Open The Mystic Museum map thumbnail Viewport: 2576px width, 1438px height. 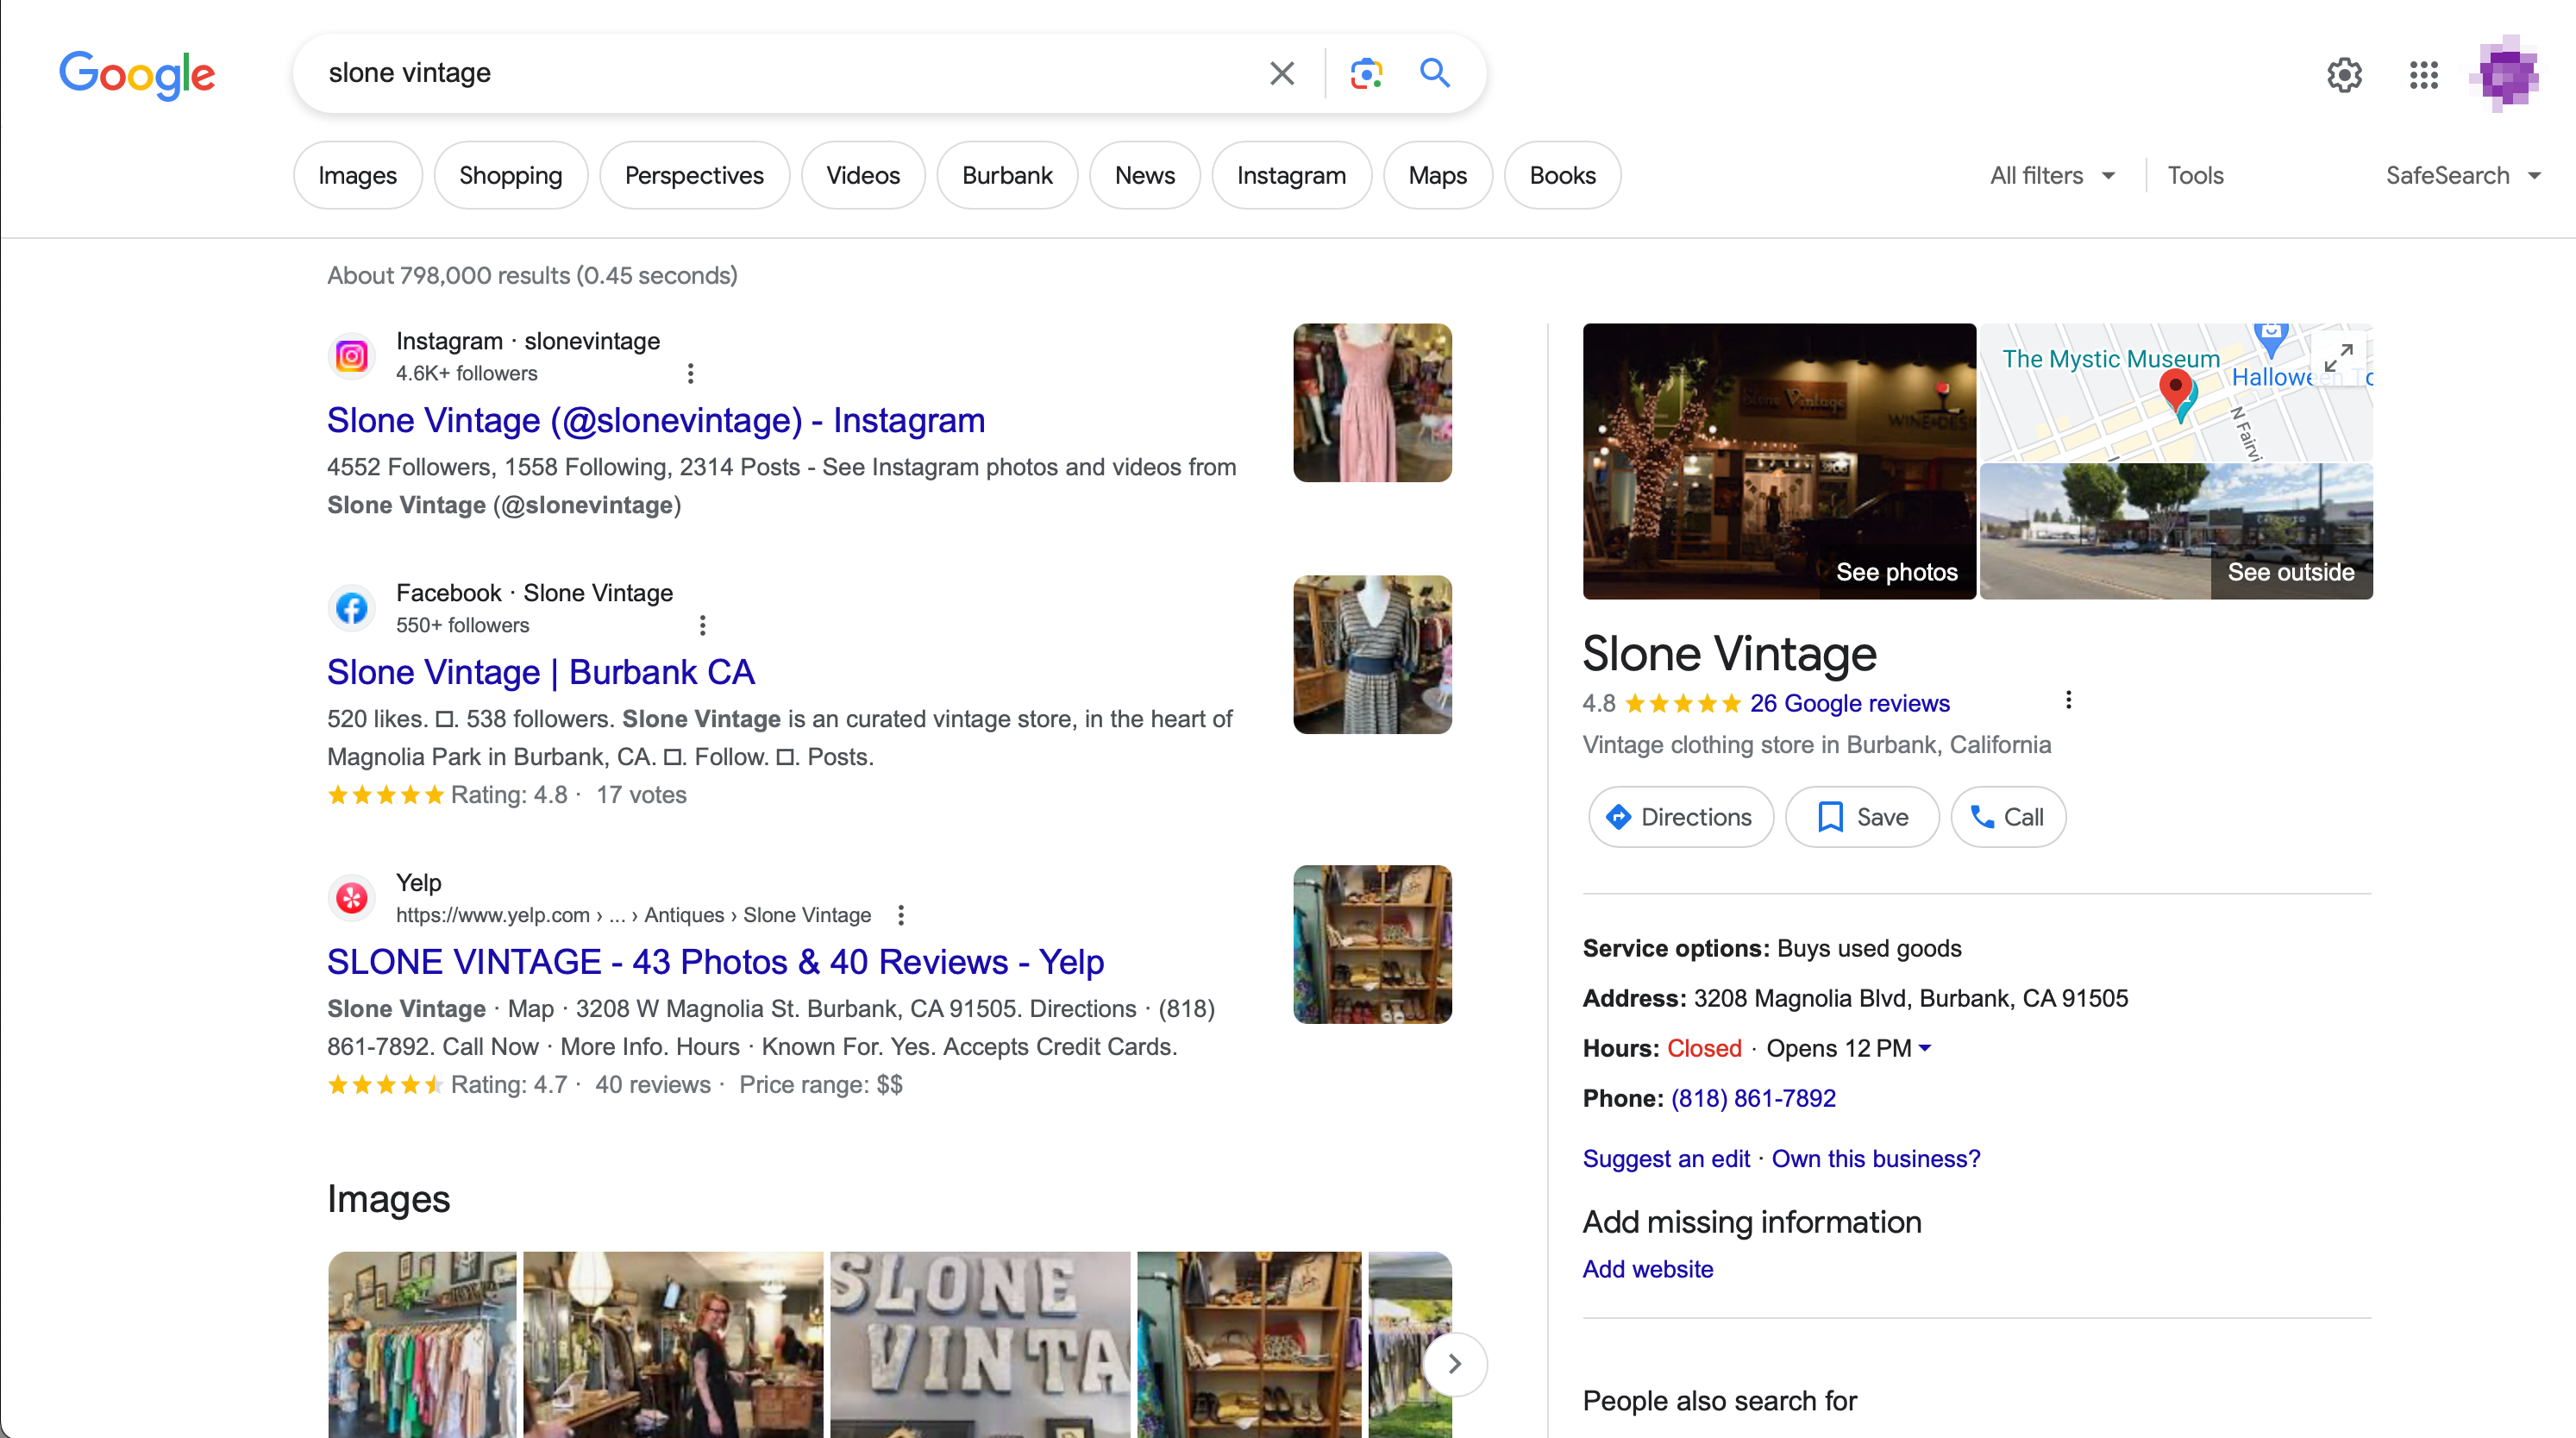click(2176, 392)
